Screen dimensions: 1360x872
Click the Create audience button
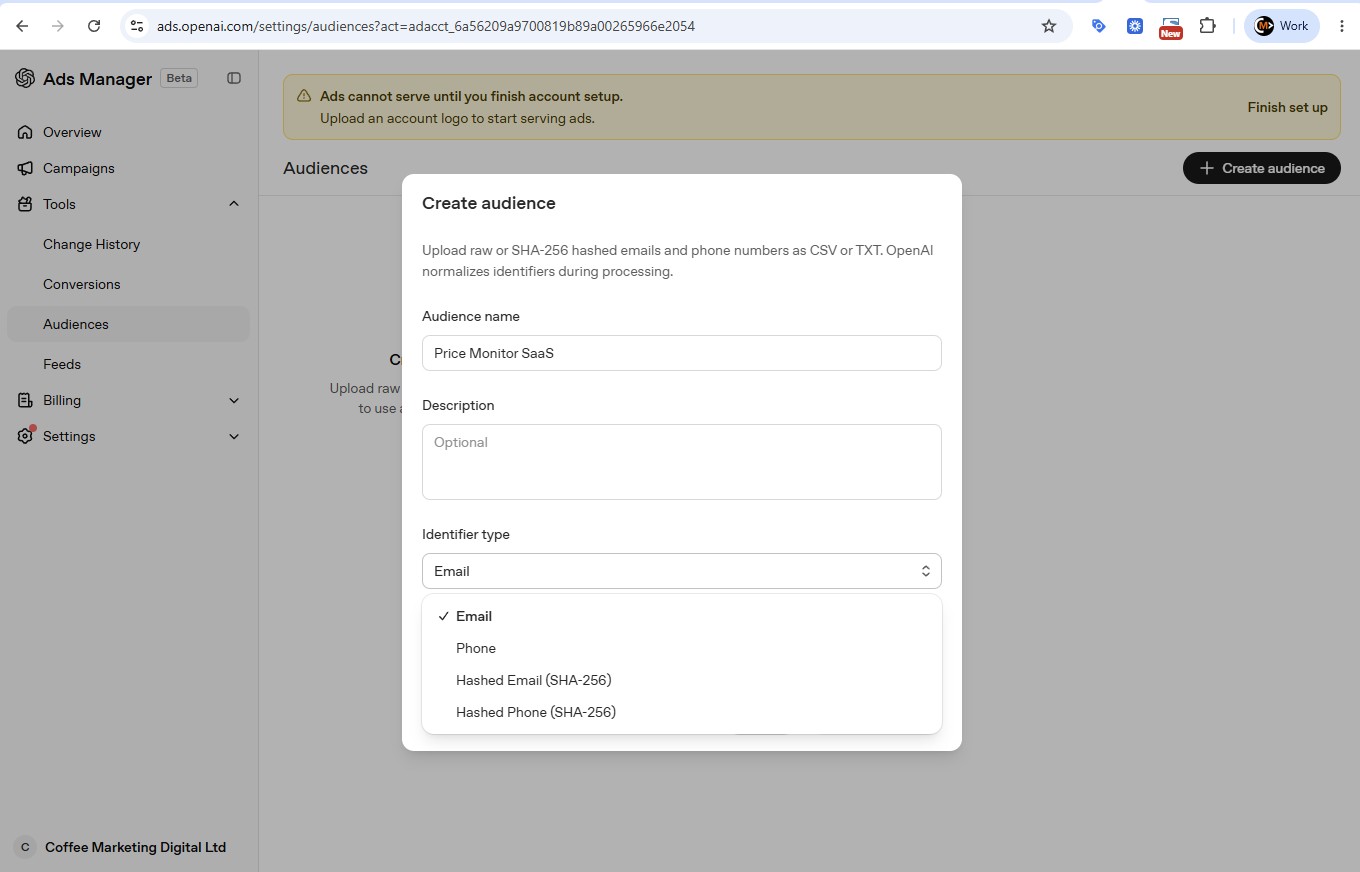(1261, 168)
